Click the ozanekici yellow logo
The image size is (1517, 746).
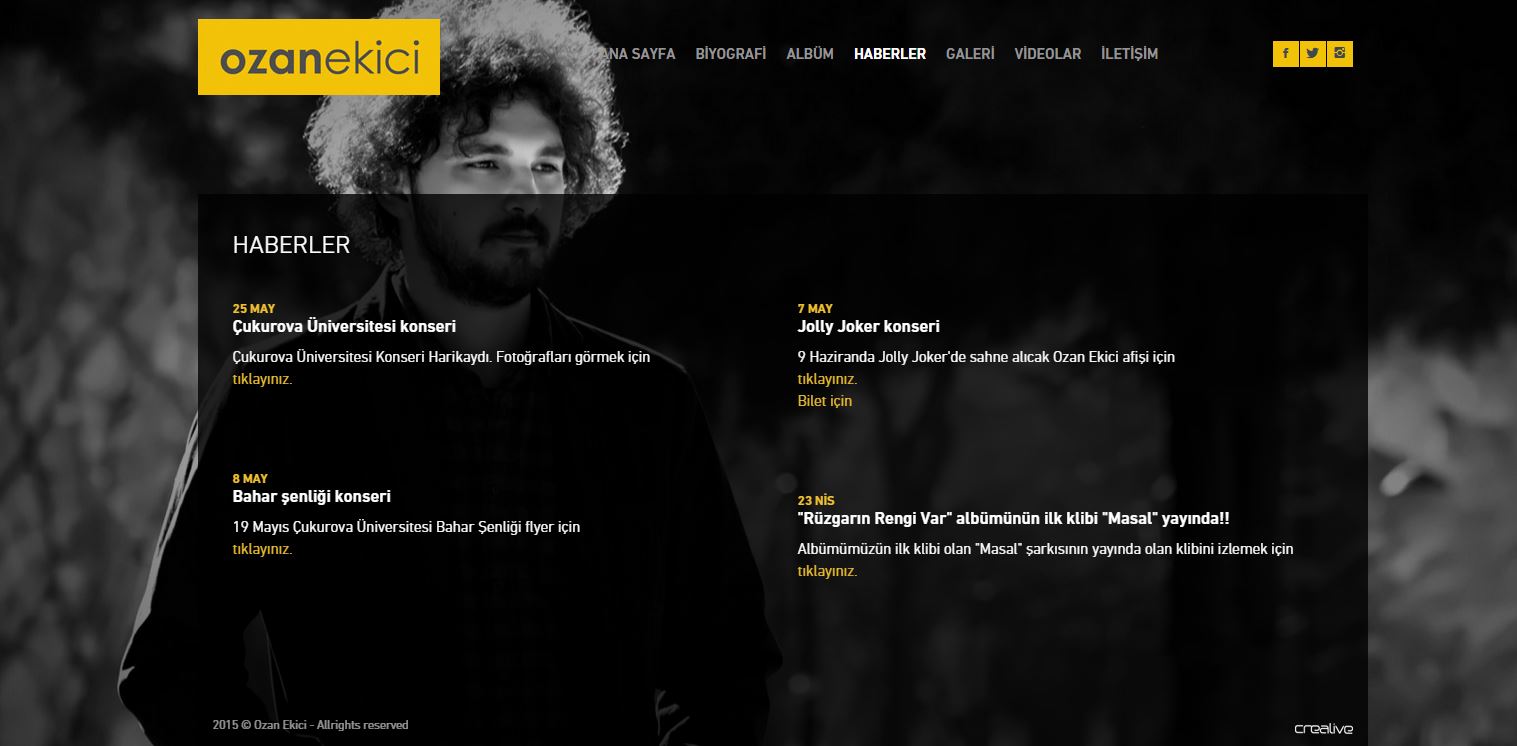tap(319, 57)
